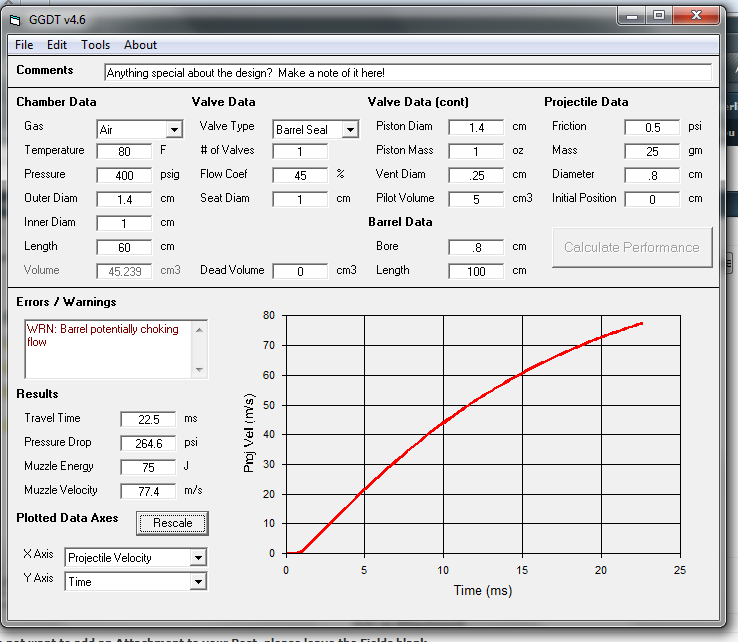Screen dimensions: 738x642
Task: Click into the Comments text field
Action: (x=408, y=73)
